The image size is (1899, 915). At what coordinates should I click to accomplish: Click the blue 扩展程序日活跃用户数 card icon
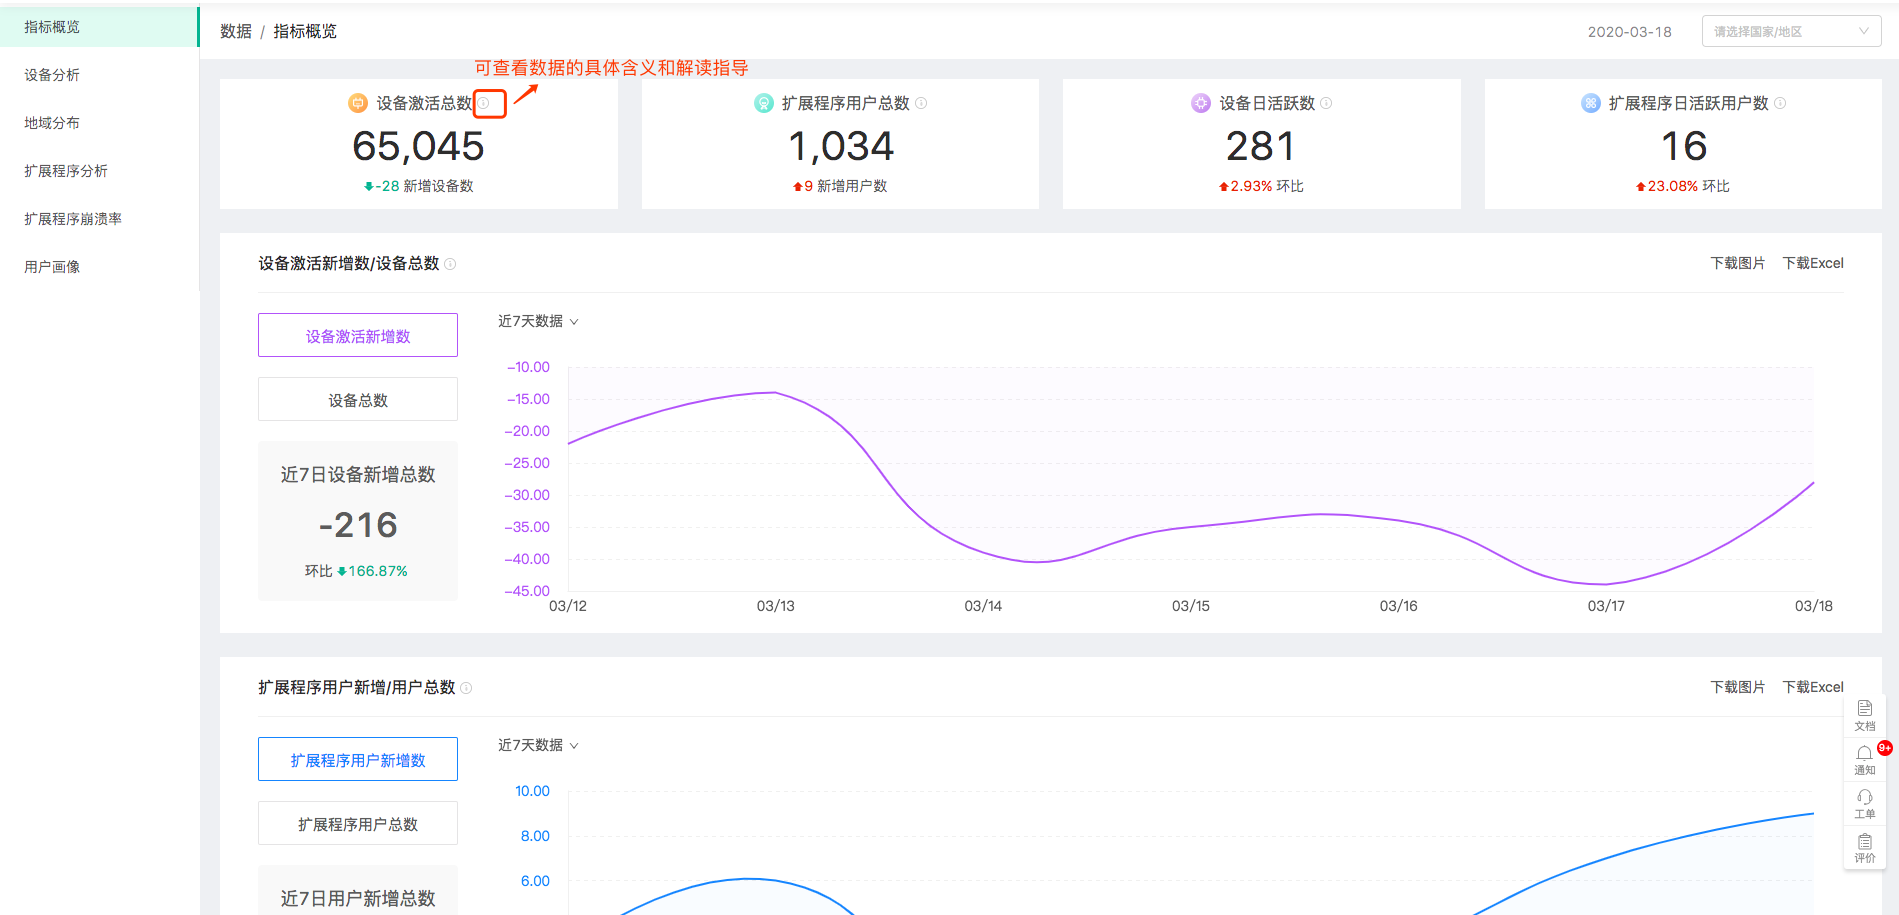[1591, 103]
